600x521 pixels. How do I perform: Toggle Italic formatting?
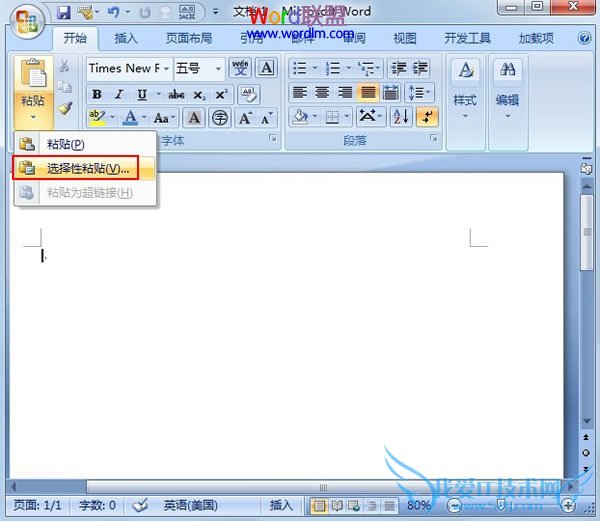(119, 94)
